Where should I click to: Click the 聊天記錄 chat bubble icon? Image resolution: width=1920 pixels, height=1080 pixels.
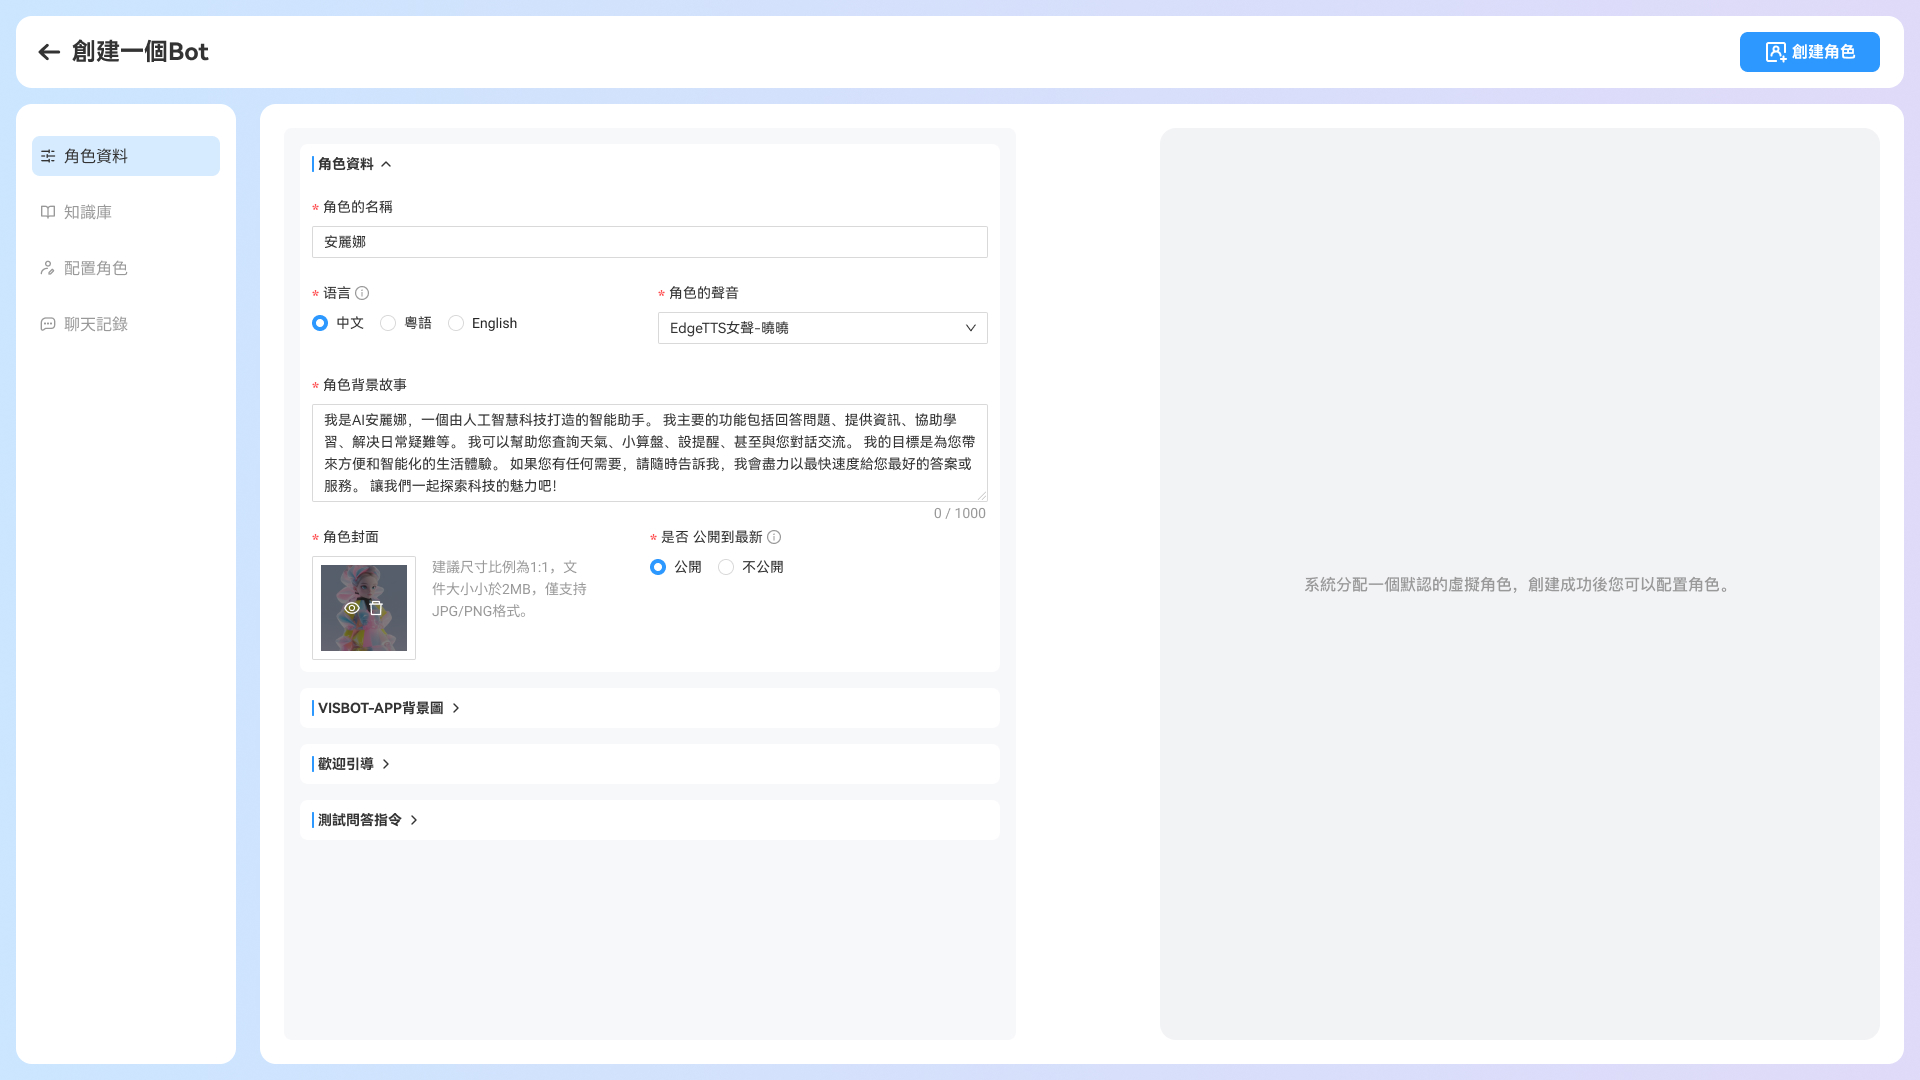[47, 324]
